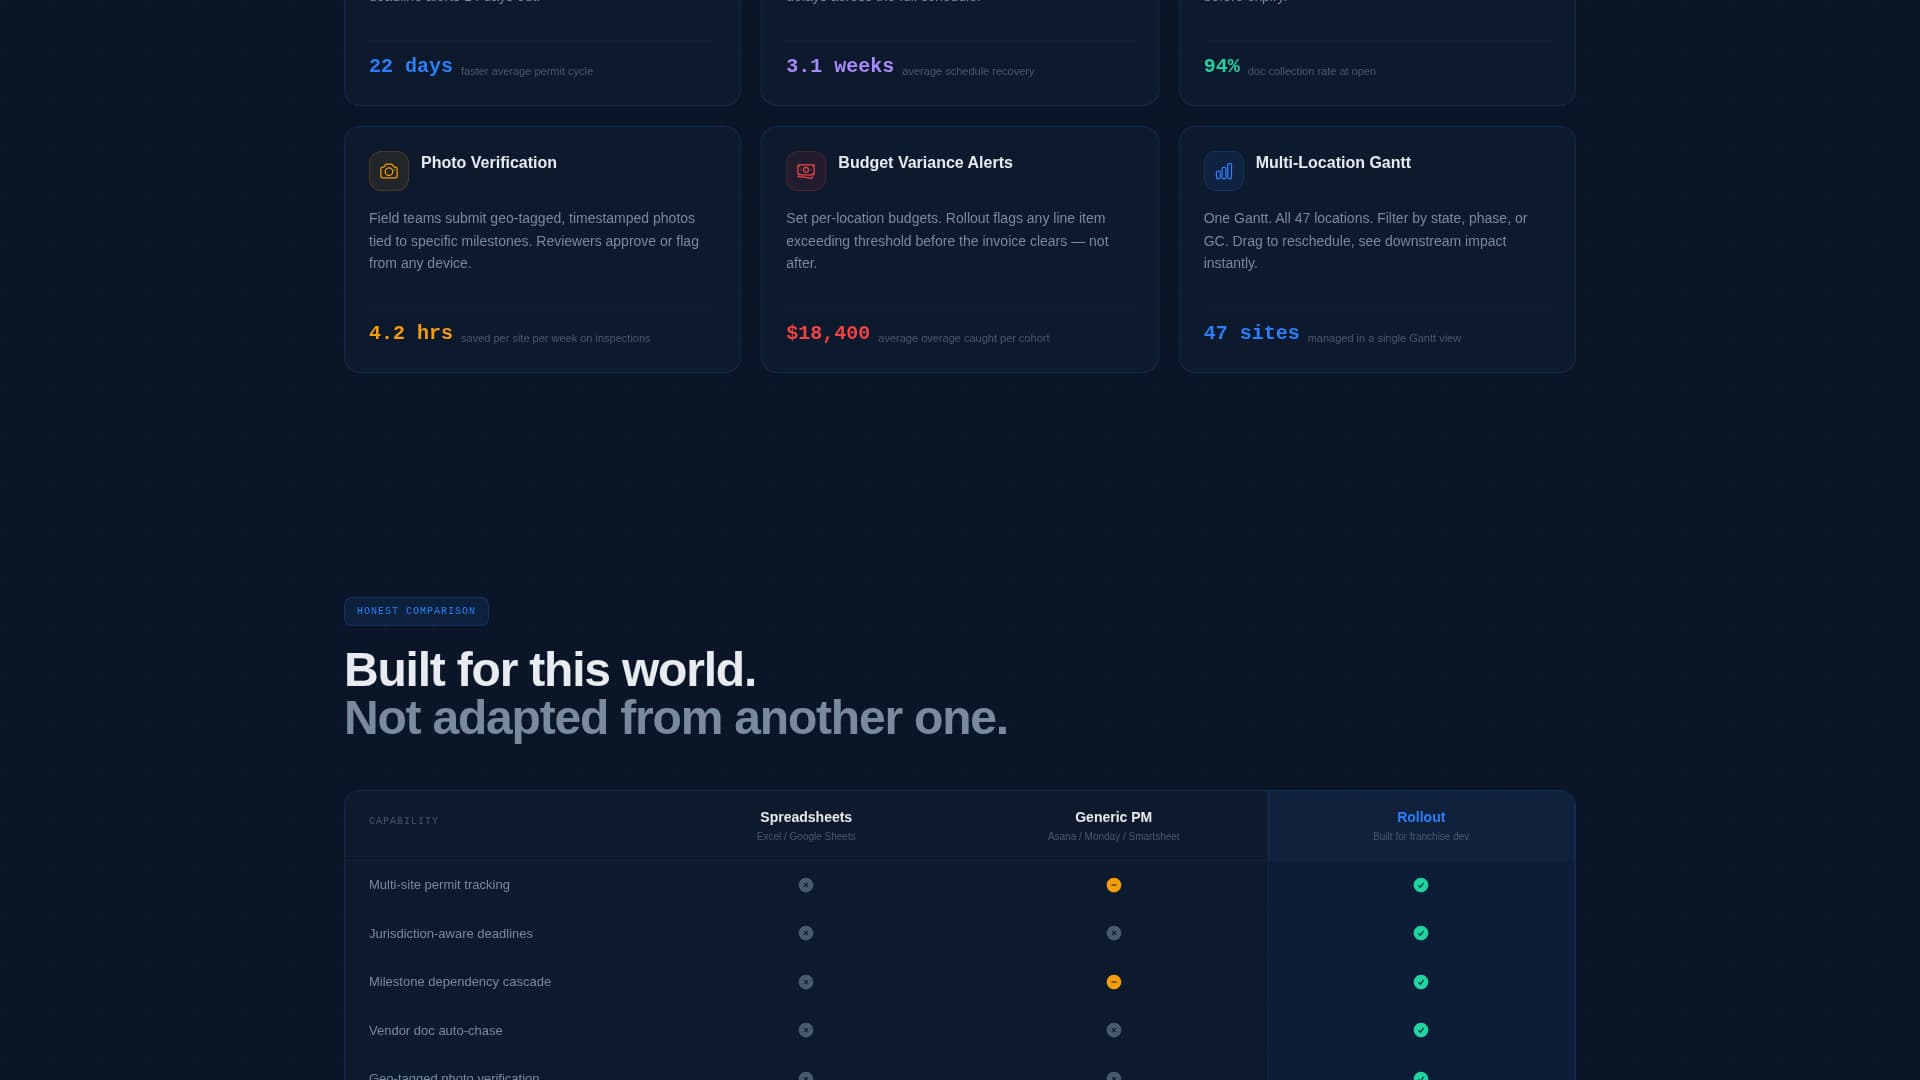The image size is (1920, 1080).
Task: Click Generic PM partial icon for Milestone dependency cascade
Action: click(x=1114, y=982)
